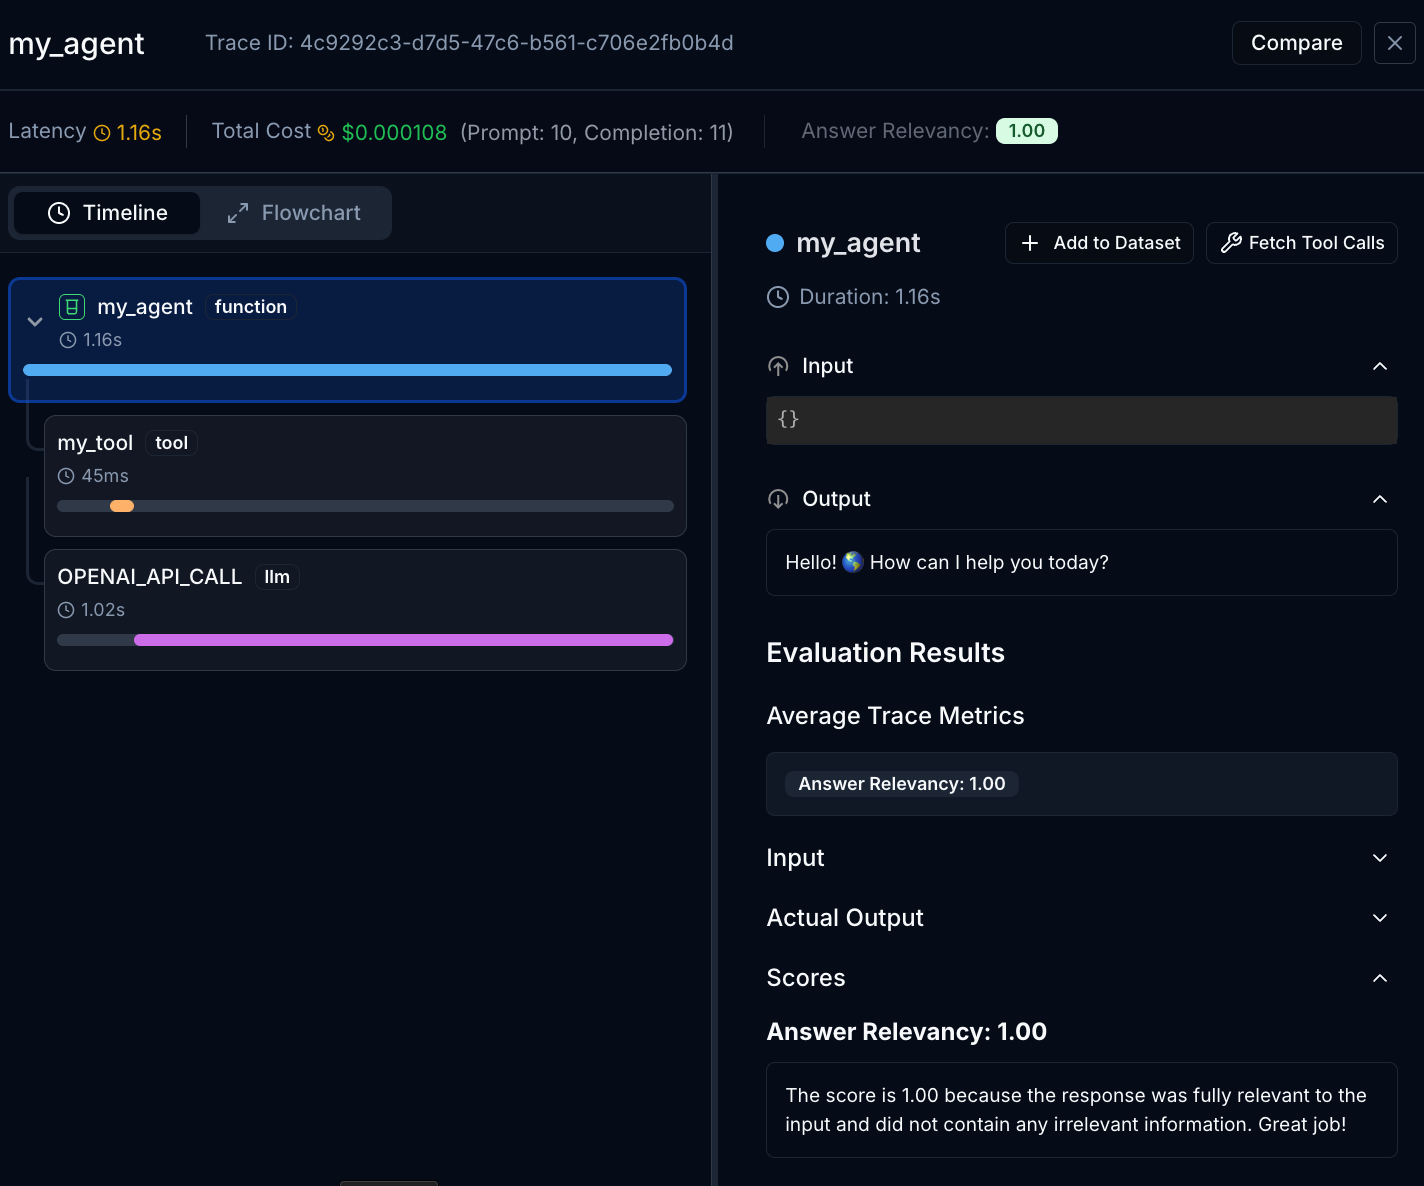1424x1186 pixels.
Task: Click the Compare button
Action: click(x=1296, y=43)
